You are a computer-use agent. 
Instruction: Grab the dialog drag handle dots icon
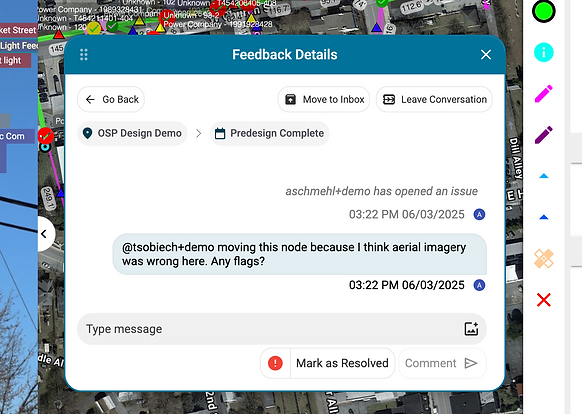[84, 55]
